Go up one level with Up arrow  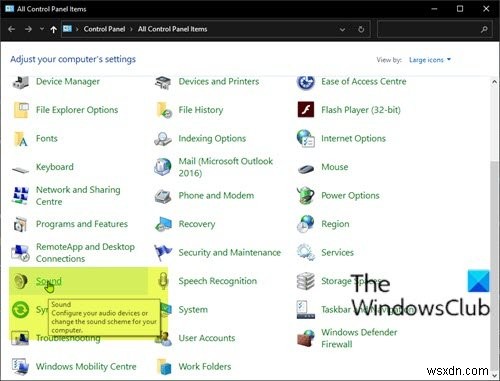tap(53, 29)
